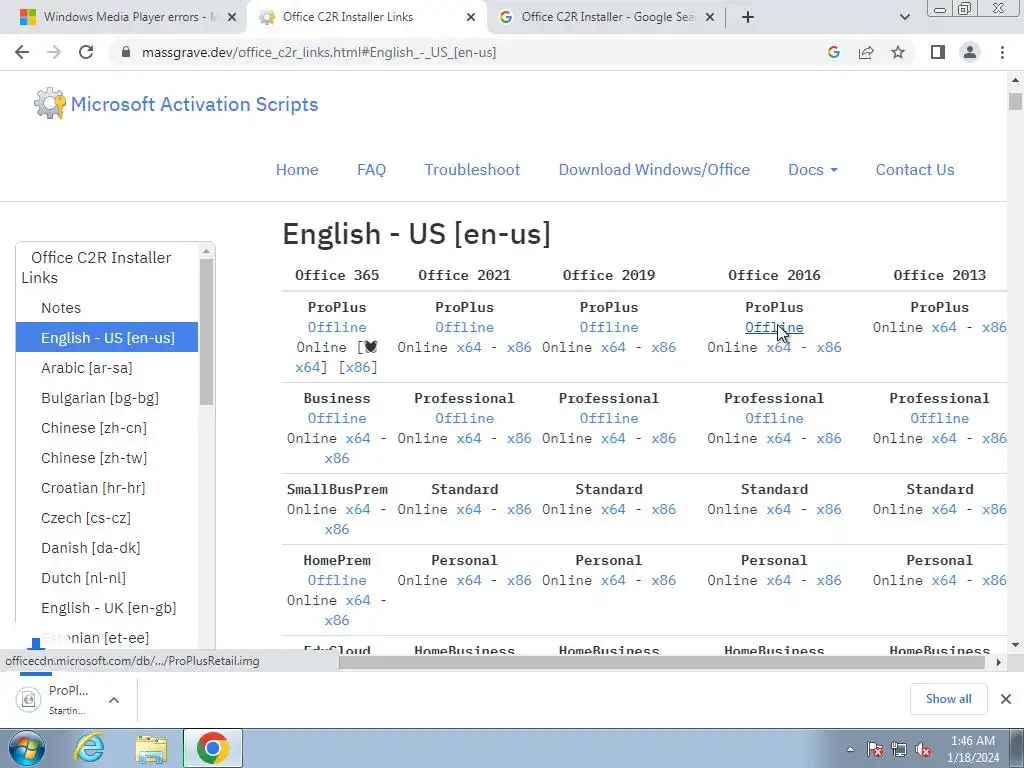1024x768 pixels.
Task: Click the taskbar clock showing 1:46 AM
Action: (x=973, y=749)
